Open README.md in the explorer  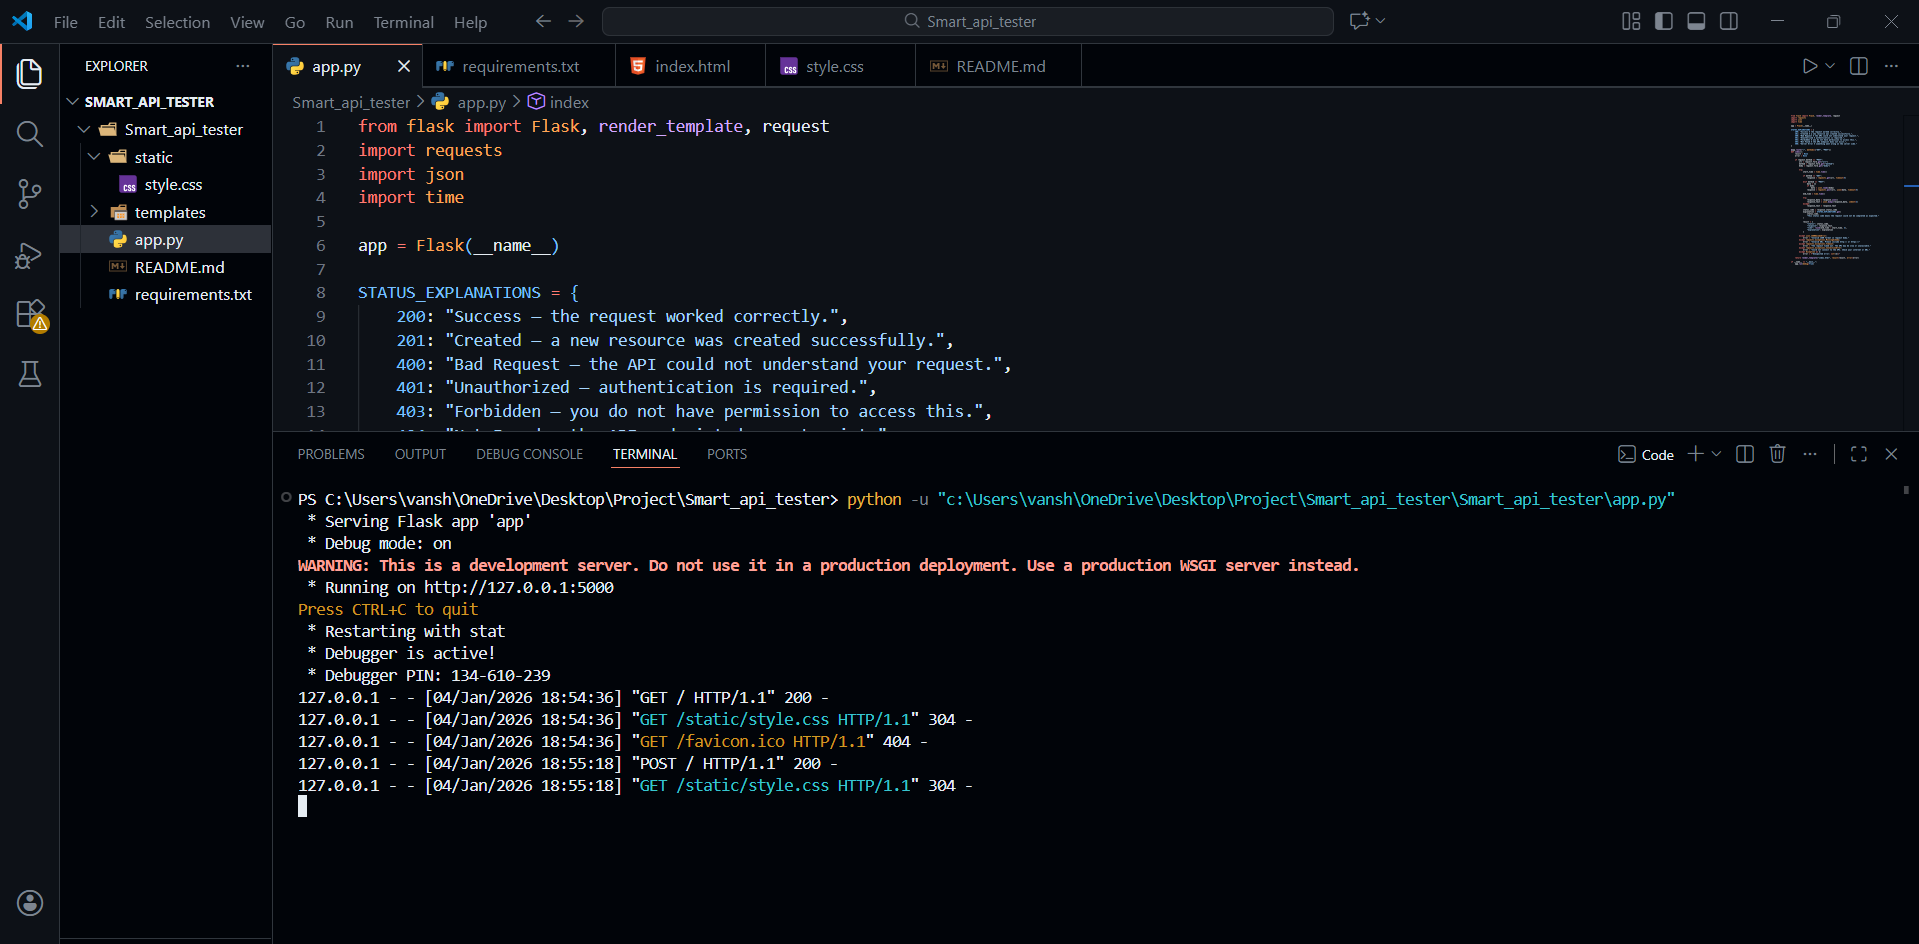pos(179,268)
